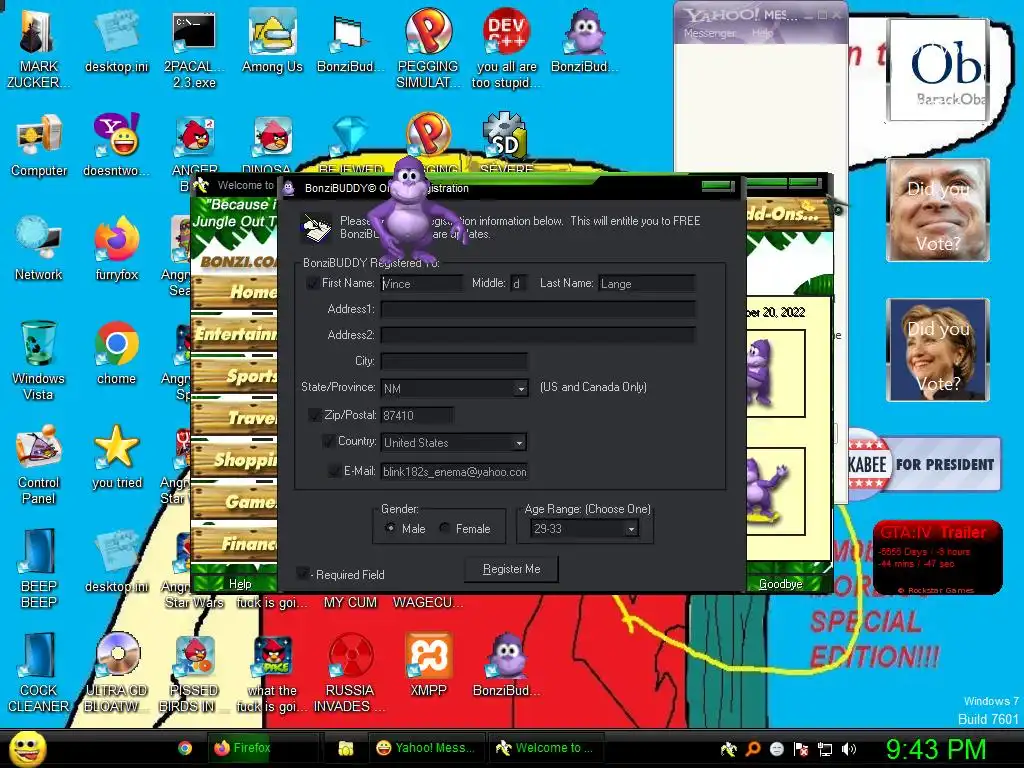Image resolution: width=1024 pixels, height=768 pixels.
Task: Switch to 'Welcome to ...' taskbar button
Action: click(546, 748)
